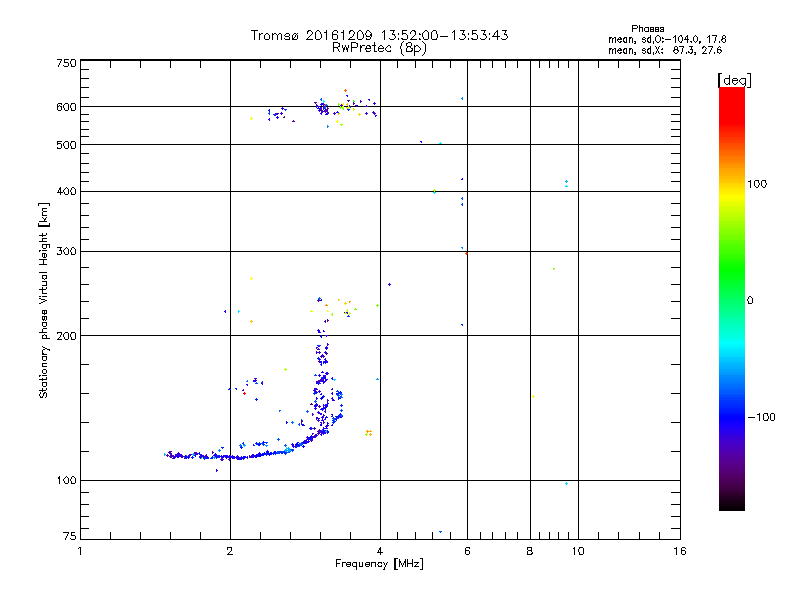Click the x-axis tick label '6'
The height and width of the screenshot is (600, 800).
click(x=467, y=551)
